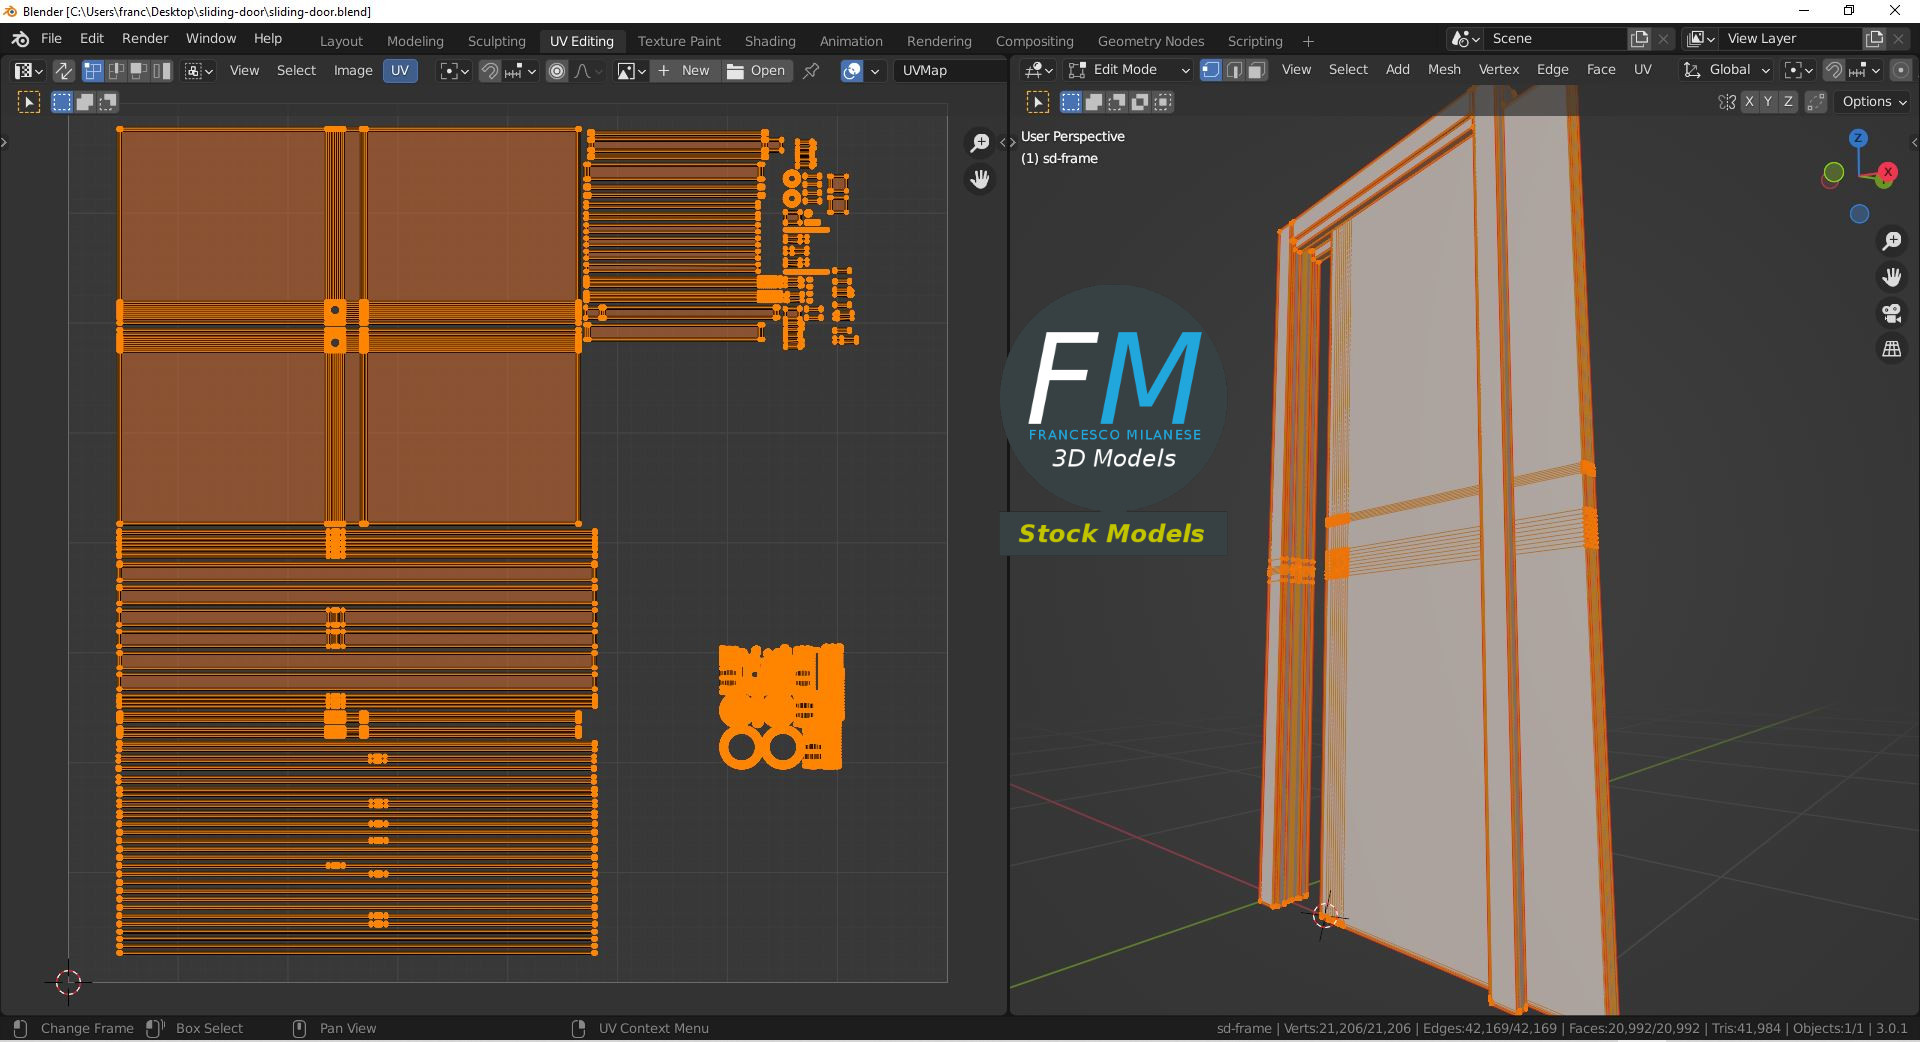Toggle snapping magnet in UV editor
Image resolution: width=1920 pixels, height=1042 pixels.
pos(489,71)
